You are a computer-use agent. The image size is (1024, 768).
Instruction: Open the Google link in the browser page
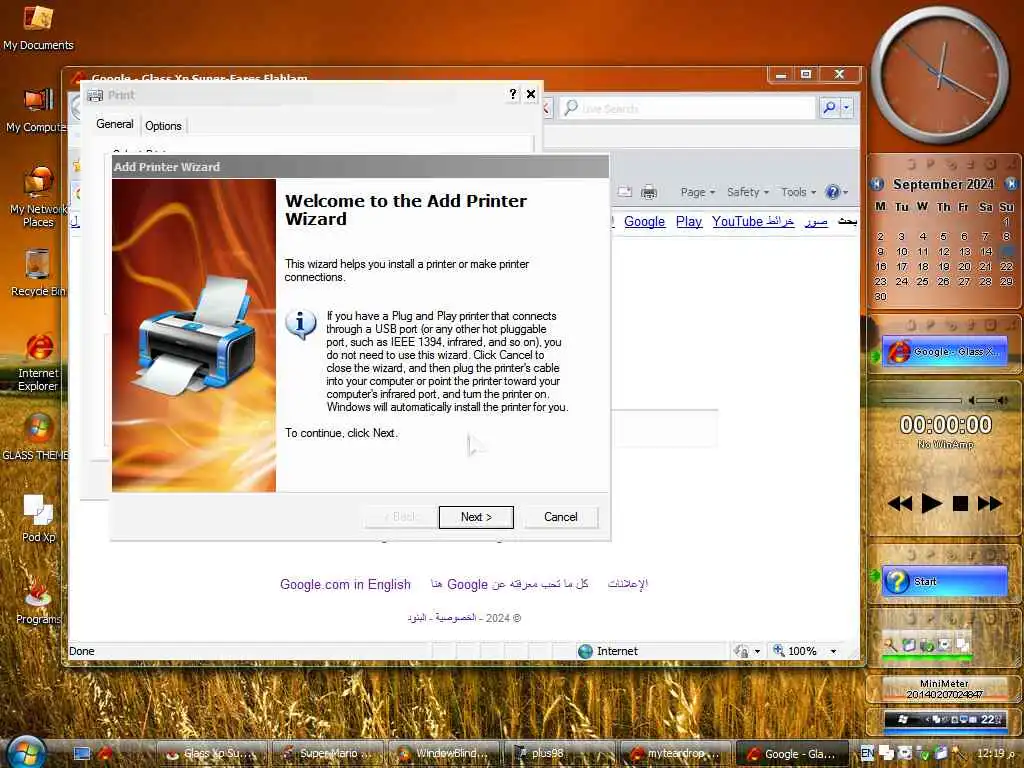(x=644, y=221)
